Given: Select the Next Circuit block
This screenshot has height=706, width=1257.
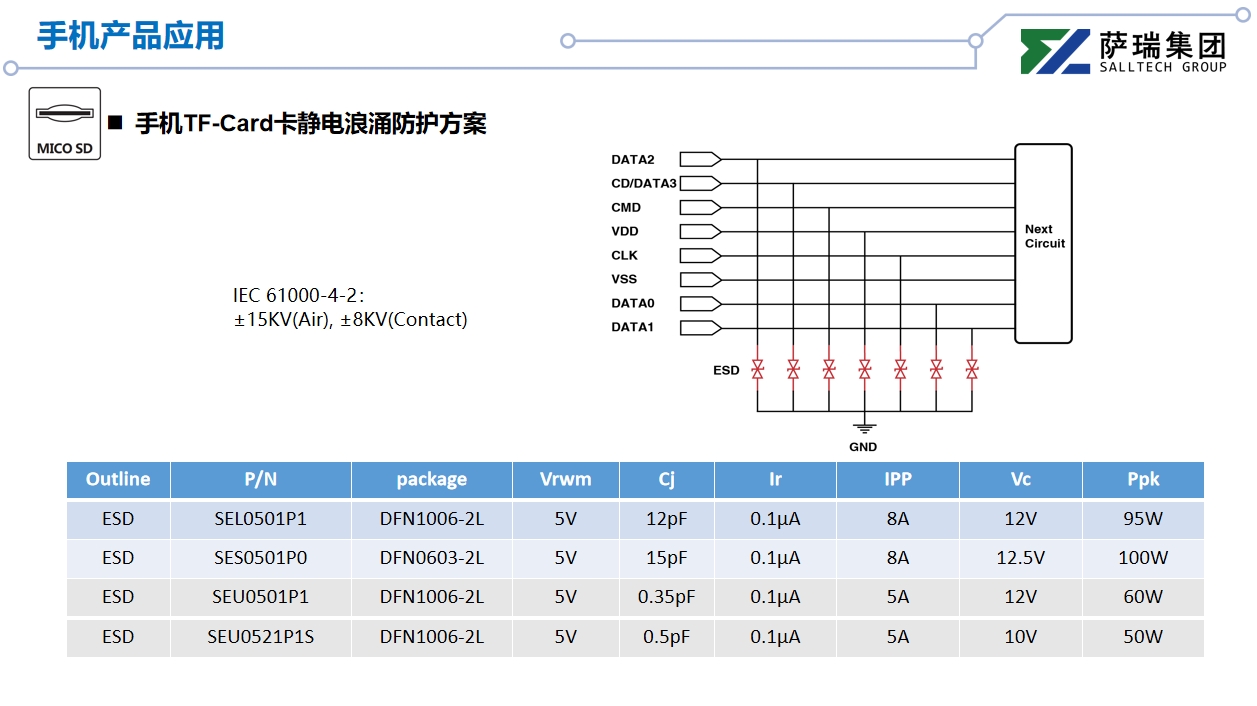Looking at the screenshot, I should 1043,243.
